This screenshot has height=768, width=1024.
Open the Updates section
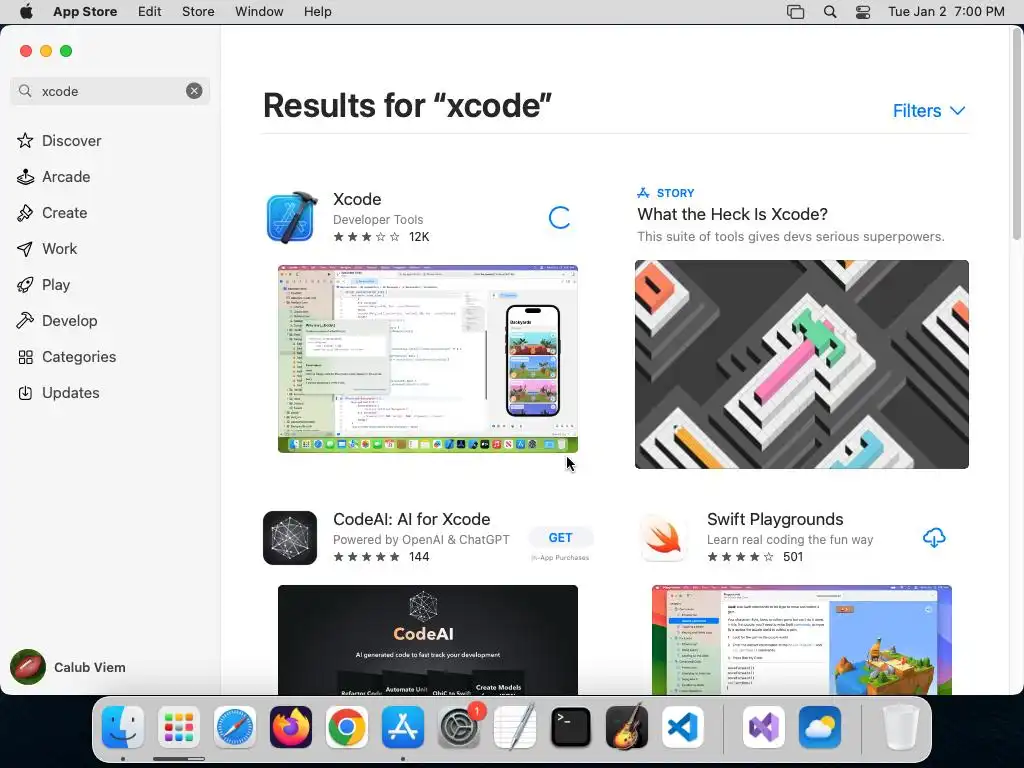(x=58, y=392)
